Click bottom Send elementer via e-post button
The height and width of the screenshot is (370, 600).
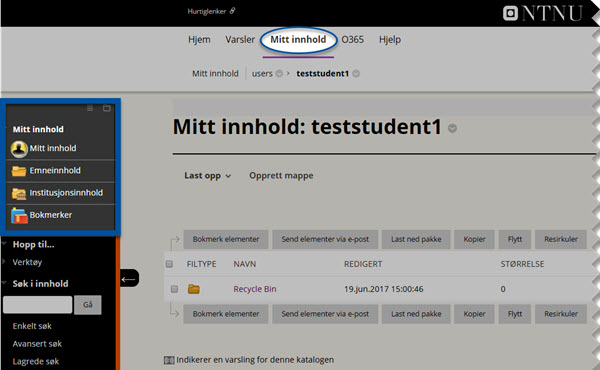(325, 314)
